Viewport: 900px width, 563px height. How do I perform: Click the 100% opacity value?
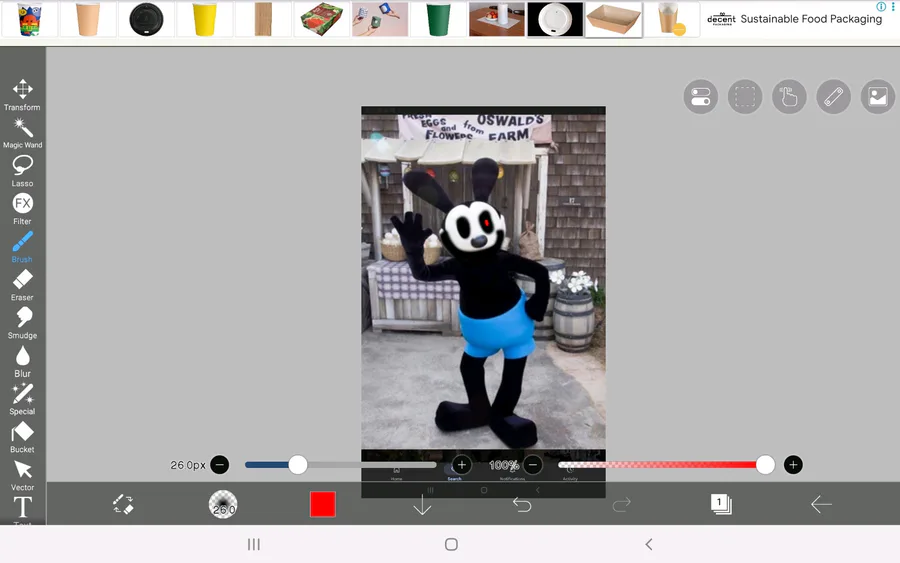[503, 465]
